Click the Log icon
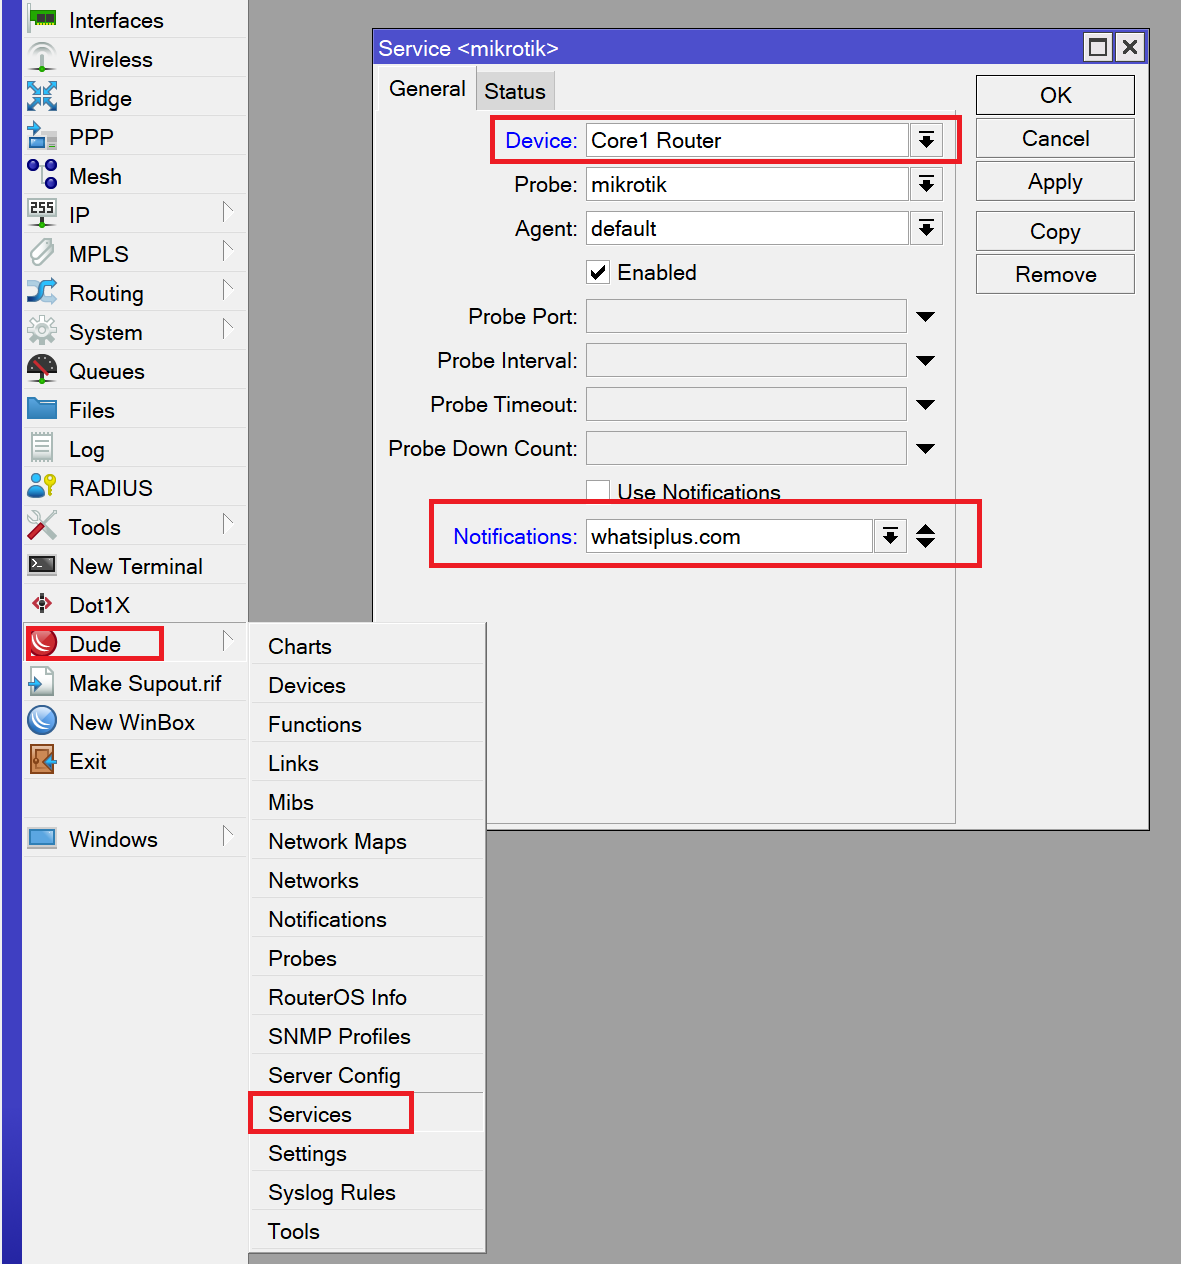1181x1264 pixels. [x=42, y=448]
